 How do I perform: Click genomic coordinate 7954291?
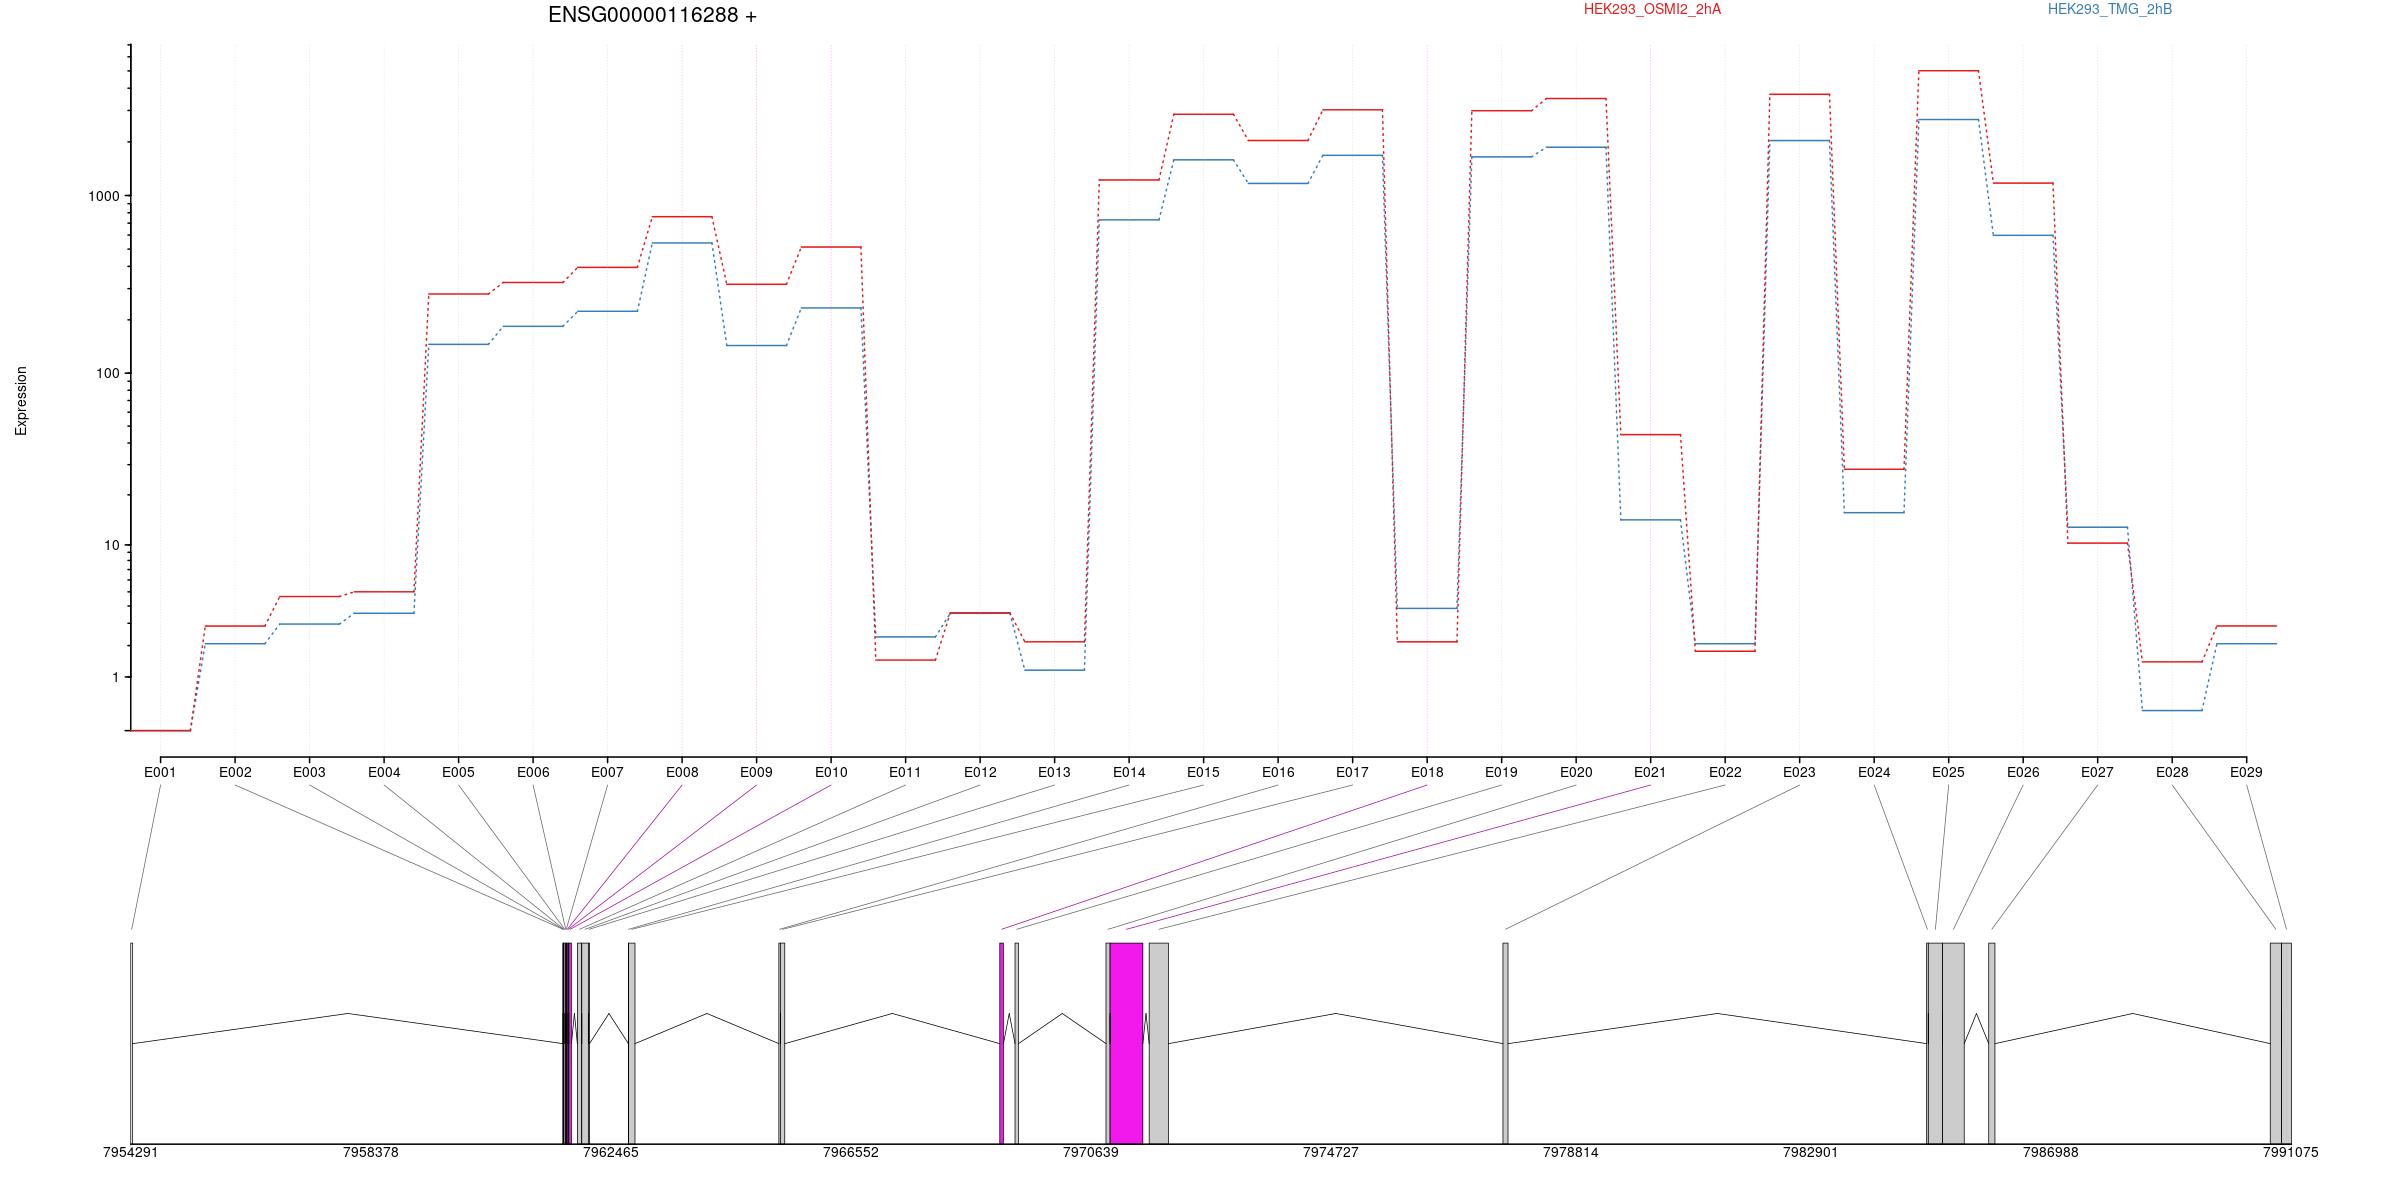coord(131,1152)
